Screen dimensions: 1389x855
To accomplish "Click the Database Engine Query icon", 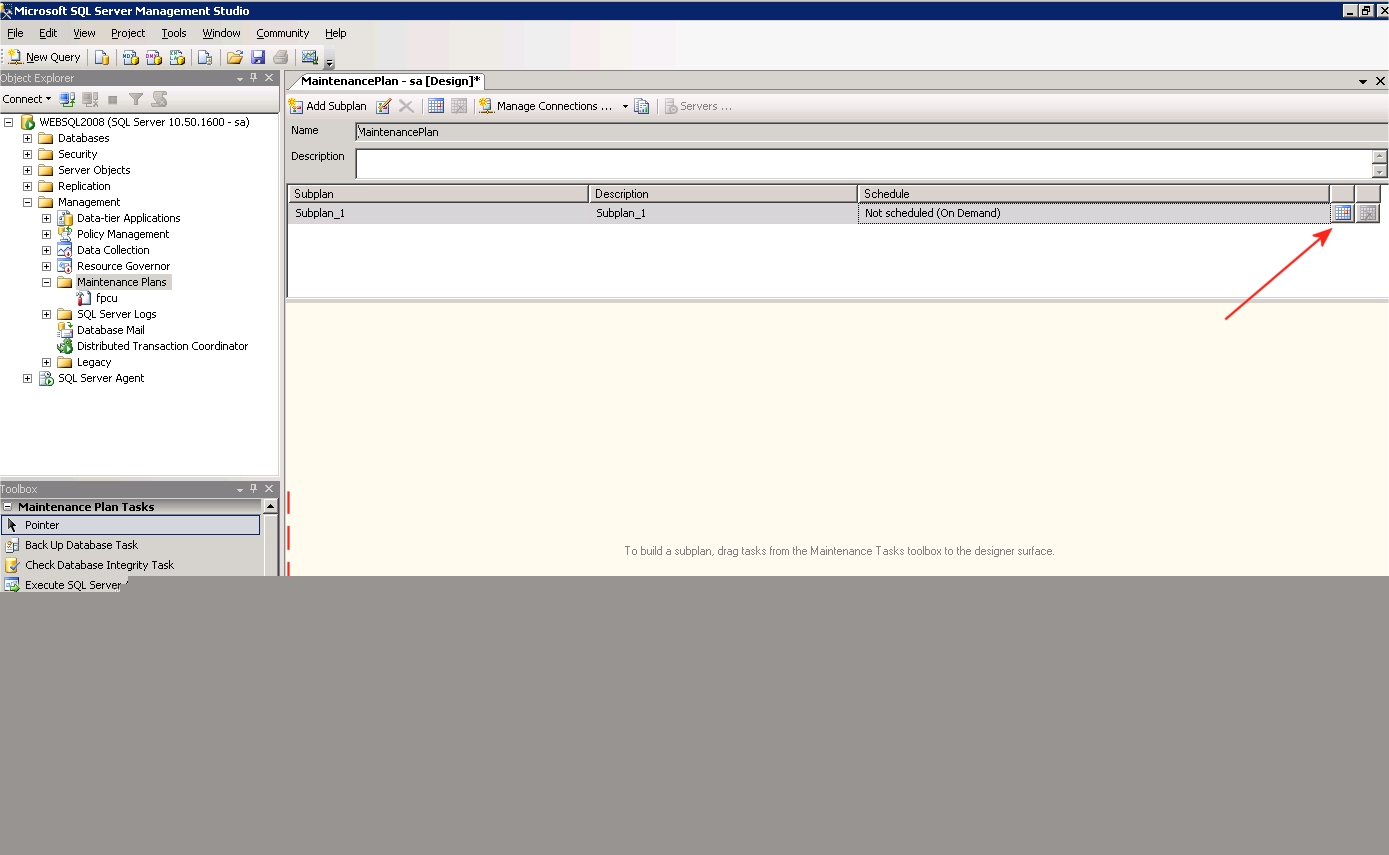I will coord(101,57).
